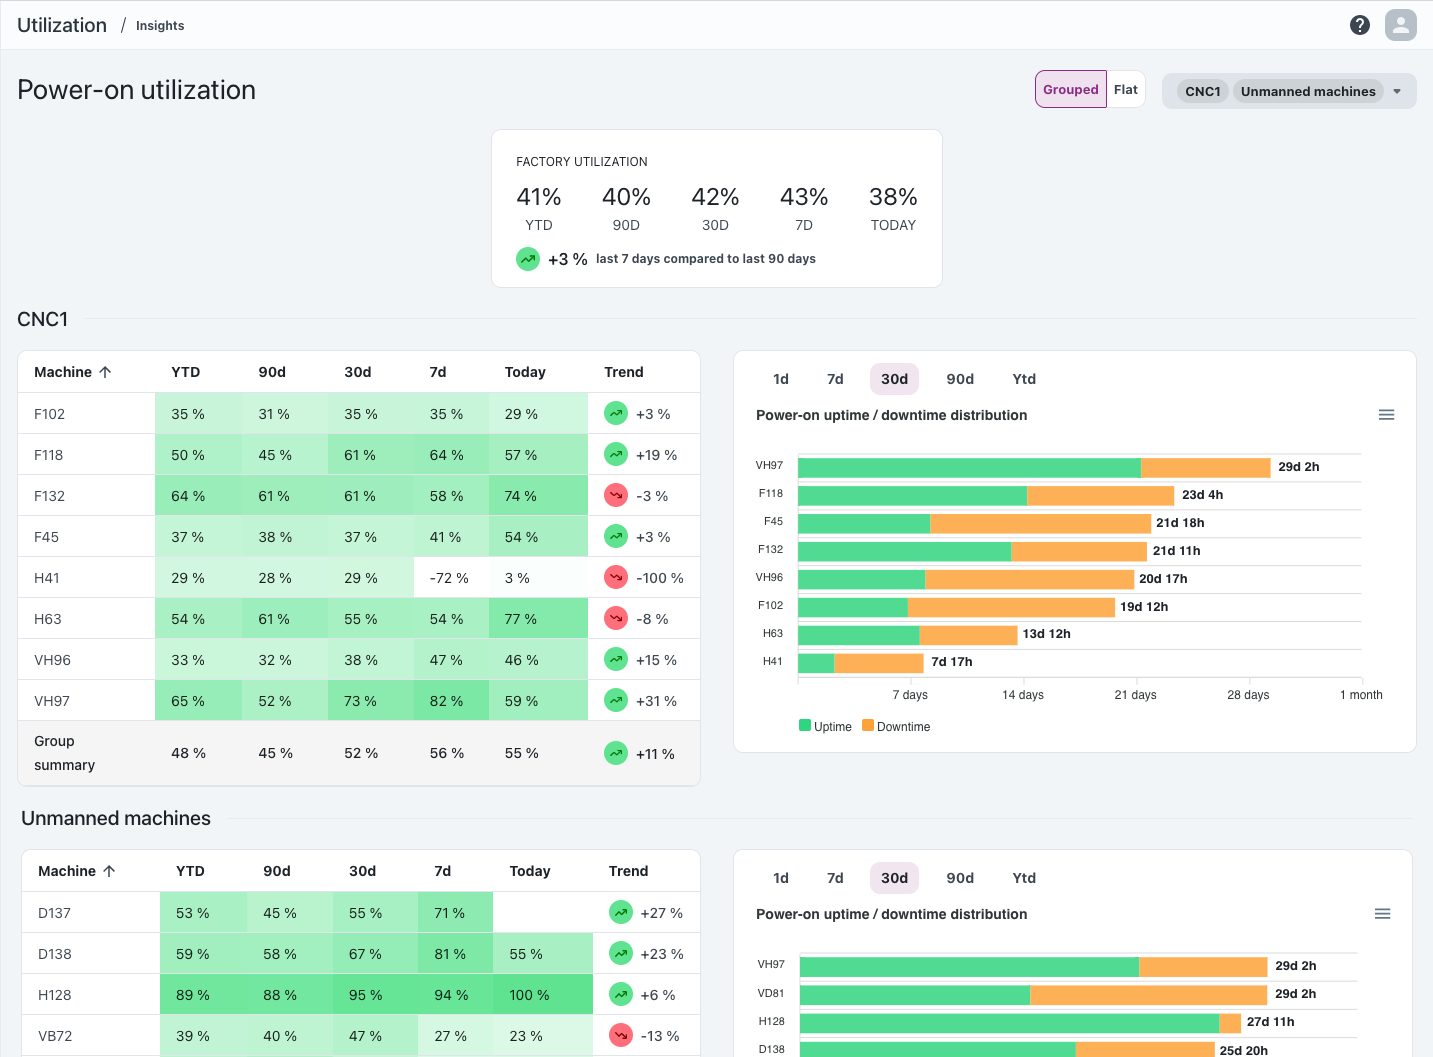Click the H41 downward trend icon
This screenshot has width=1433, height=1057.
pyautogui.click(x=616, y=577)
